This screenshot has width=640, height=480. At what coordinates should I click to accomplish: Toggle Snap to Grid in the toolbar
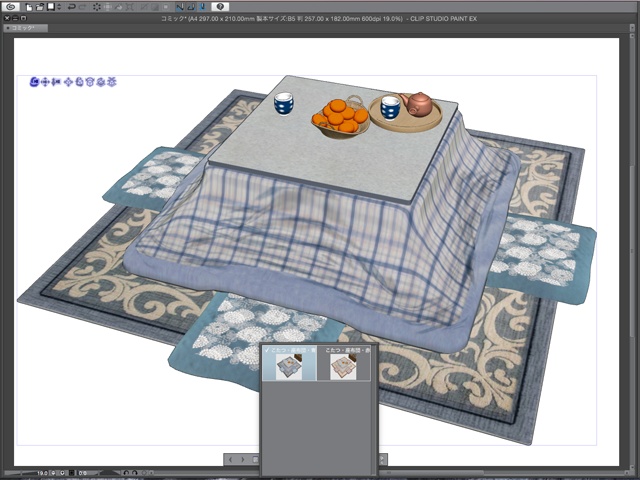point(202,7)
